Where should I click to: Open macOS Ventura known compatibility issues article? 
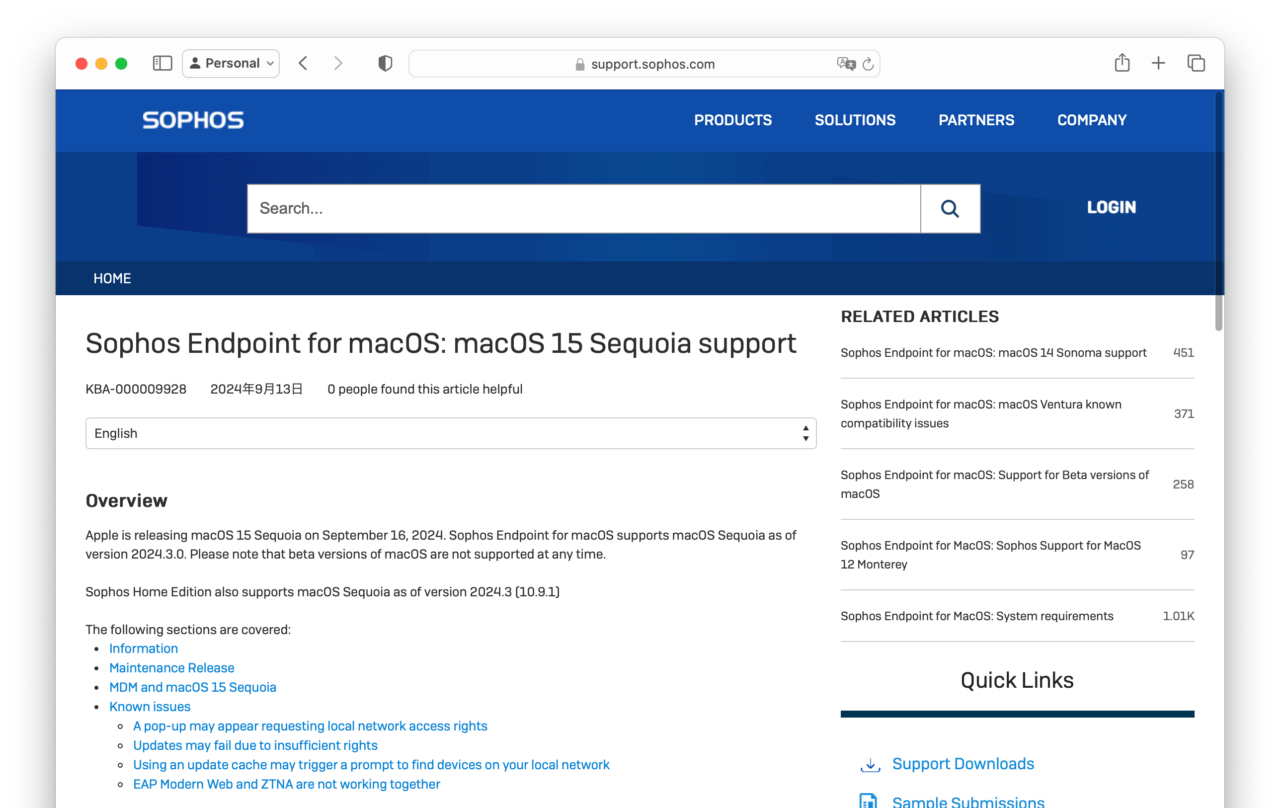981,414
